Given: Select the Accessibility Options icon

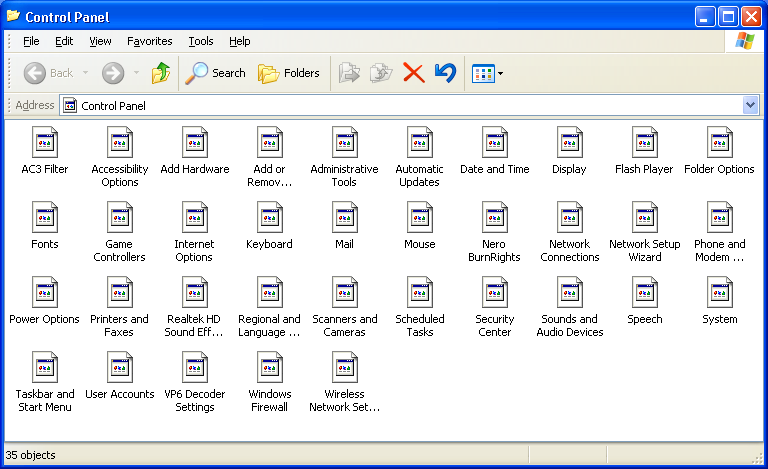Looking at the screenshot, I should [120, 142].
